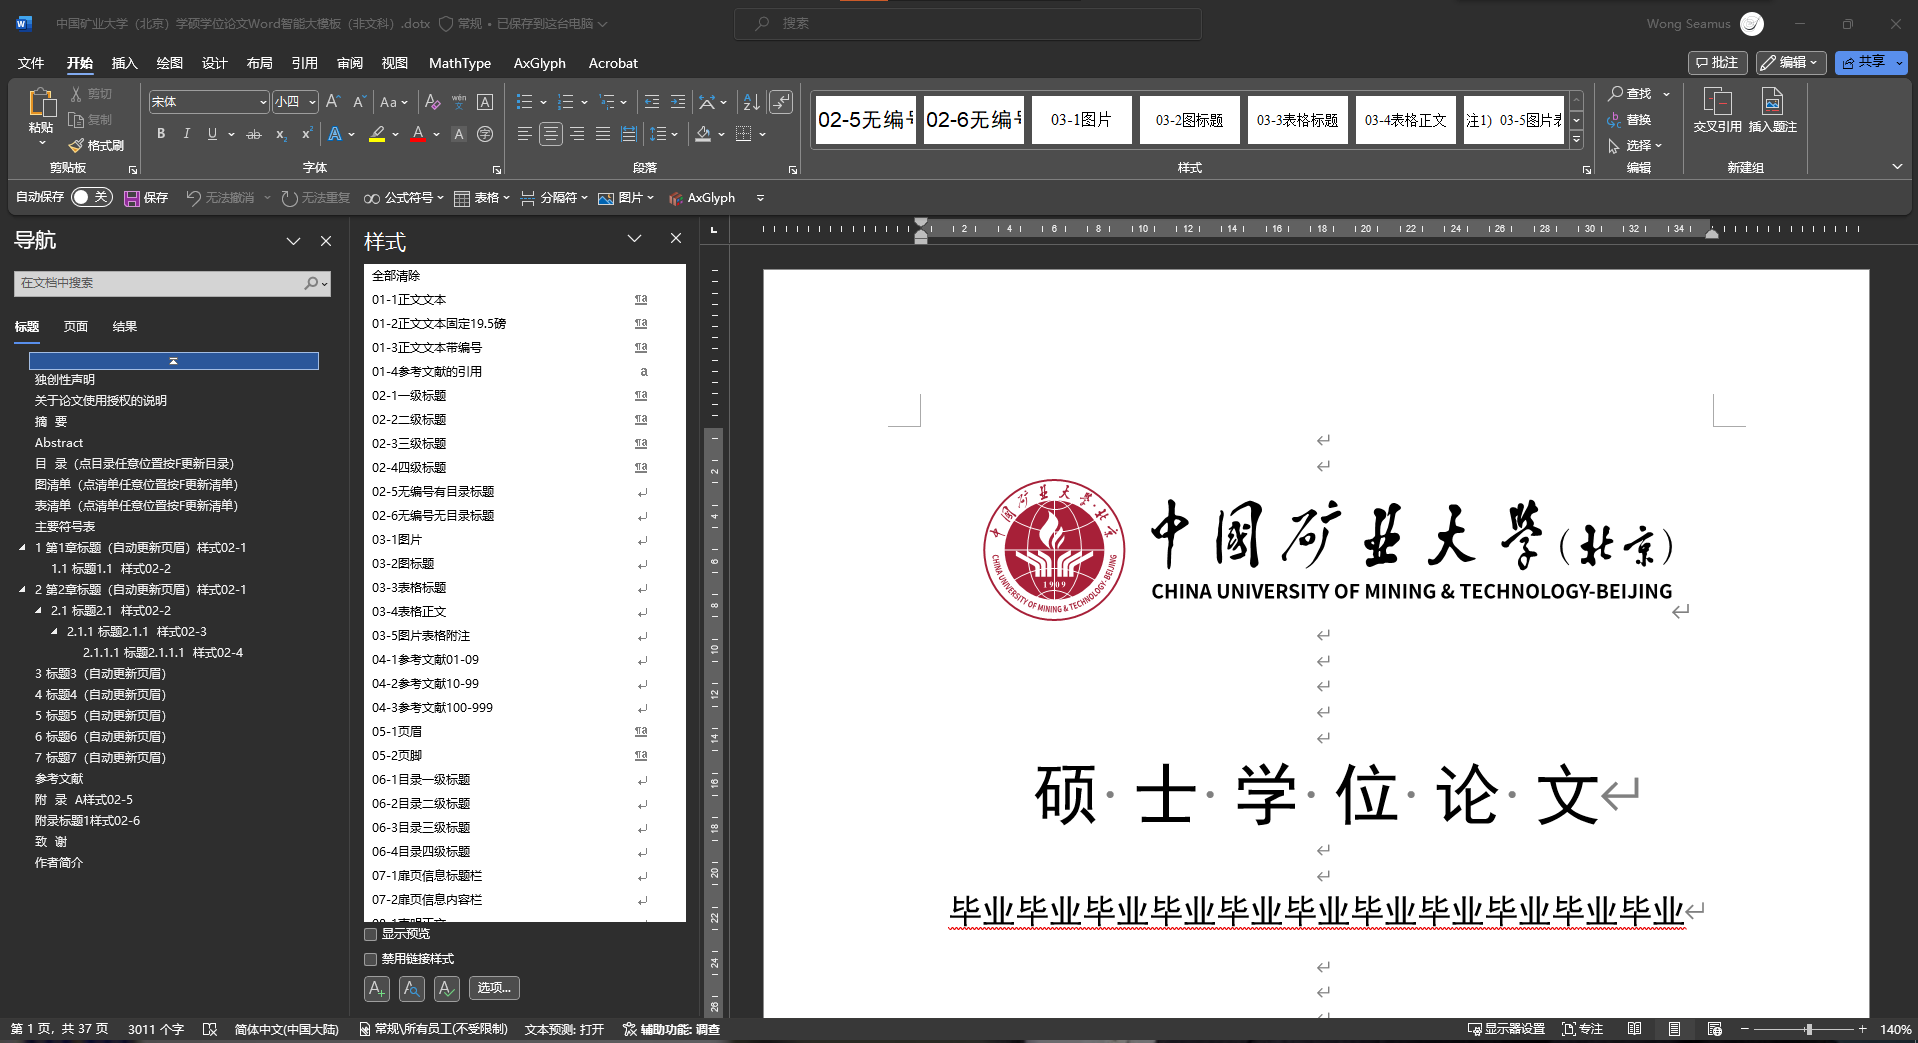Check the 禁用链接样式 option
The width and height of the screenshot is (1918, 1043).
pyautogui.click(x=370, y=958)
